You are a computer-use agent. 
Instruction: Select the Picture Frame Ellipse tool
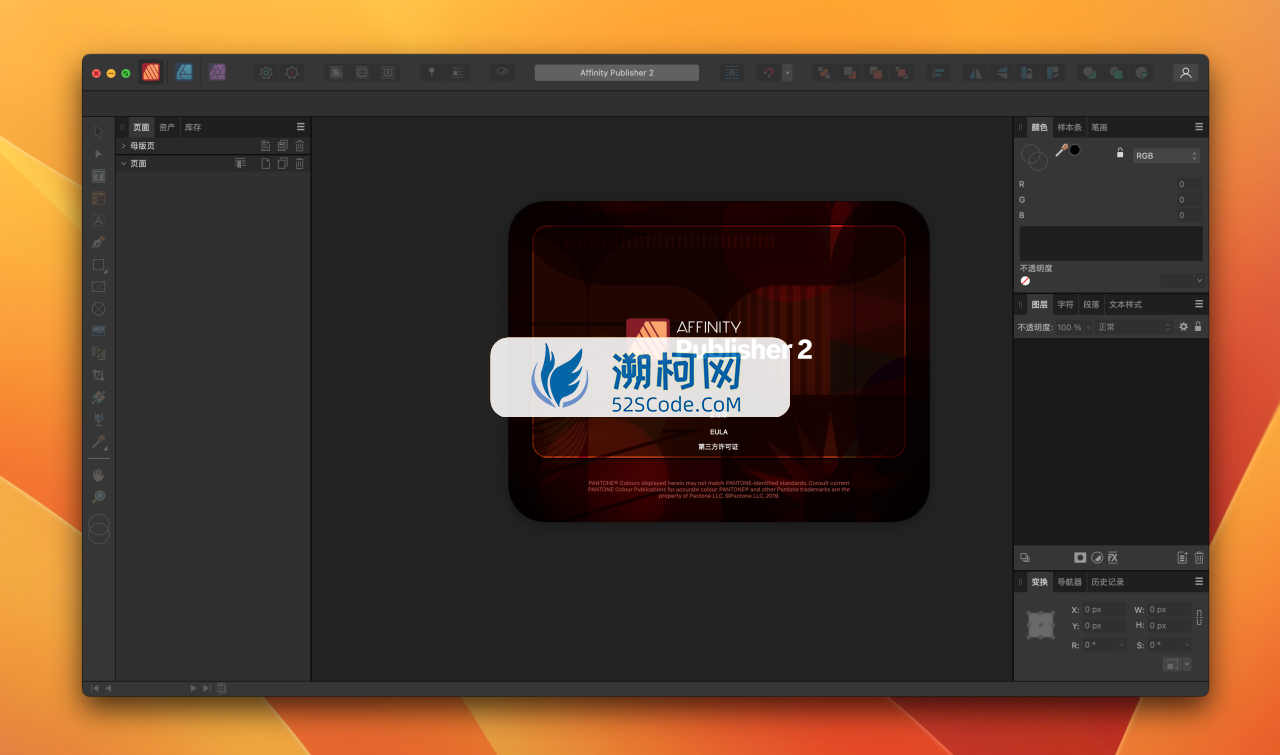coord(98,309)
